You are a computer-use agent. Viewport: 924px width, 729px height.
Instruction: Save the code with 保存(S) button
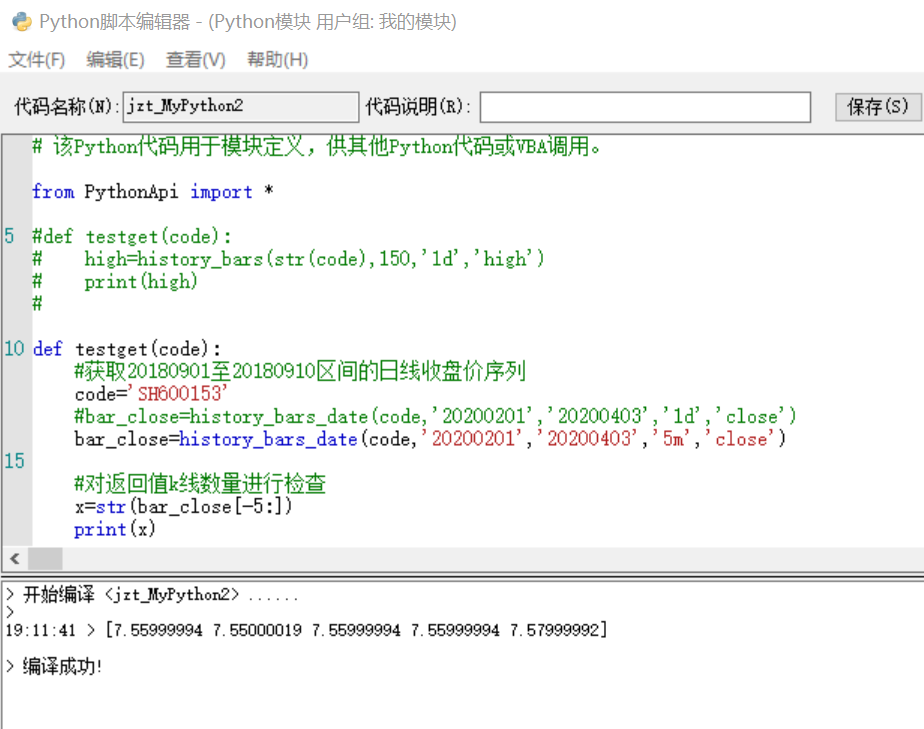pos(877,107)
